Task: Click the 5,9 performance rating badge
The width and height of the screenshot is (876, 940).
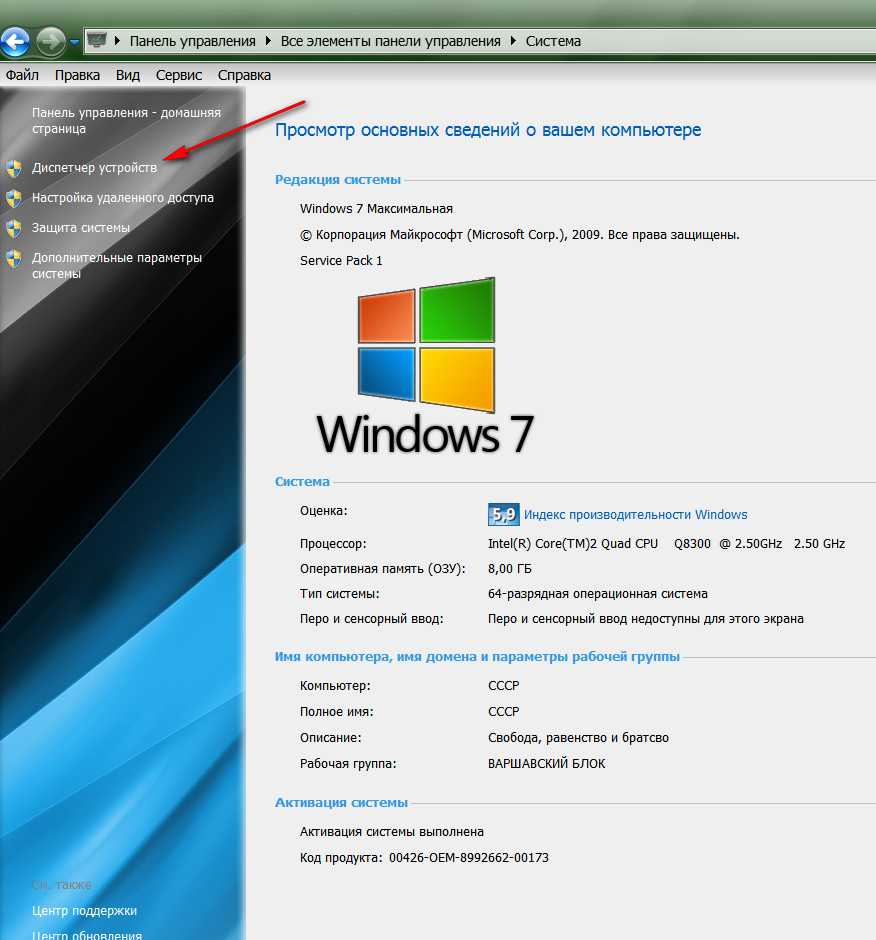Action: [x=503, y=515]
